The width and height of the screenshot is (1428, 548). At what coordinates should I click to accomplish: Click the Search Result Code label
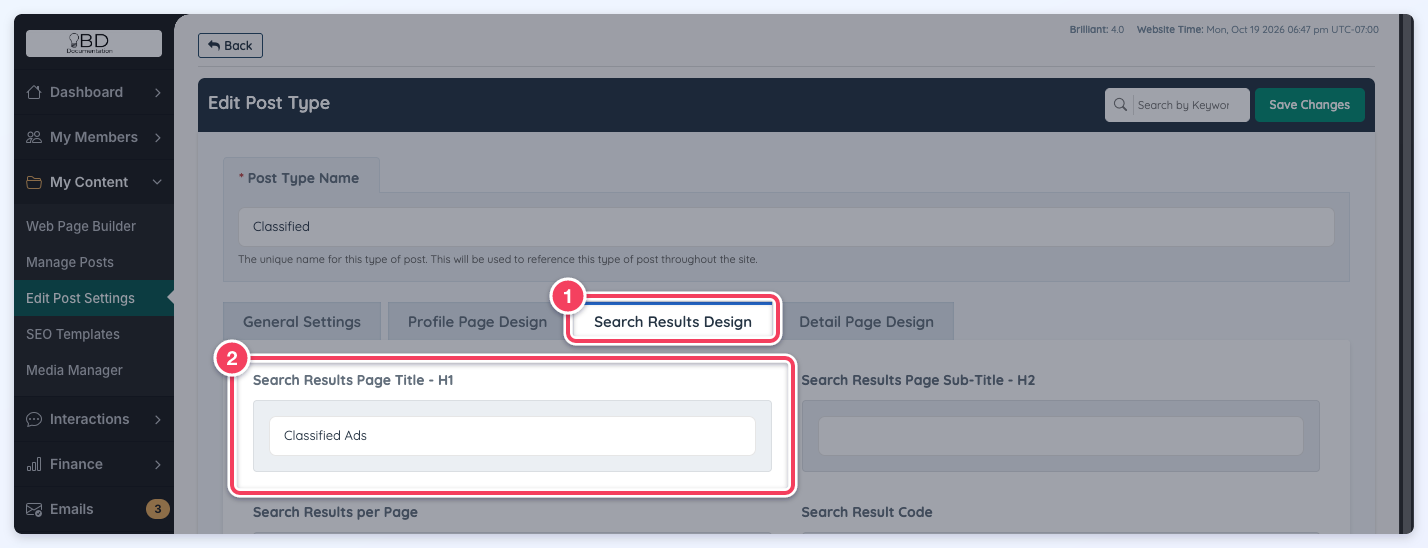pos(866,512)
